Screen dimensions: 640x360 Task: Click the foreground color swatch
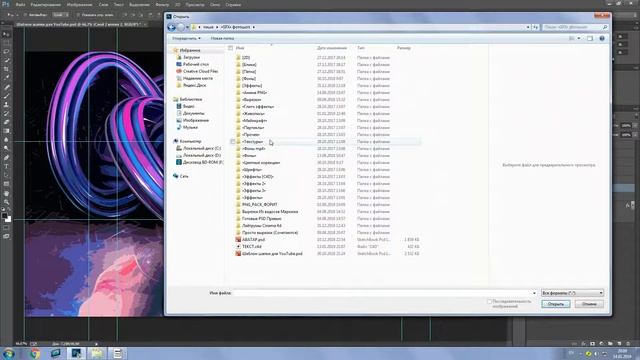click(x=4, y=216)
